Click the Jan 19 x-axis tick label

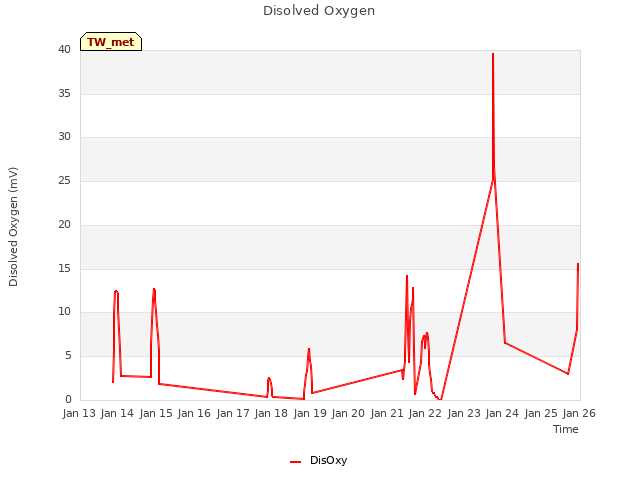[x=310, y=413]
